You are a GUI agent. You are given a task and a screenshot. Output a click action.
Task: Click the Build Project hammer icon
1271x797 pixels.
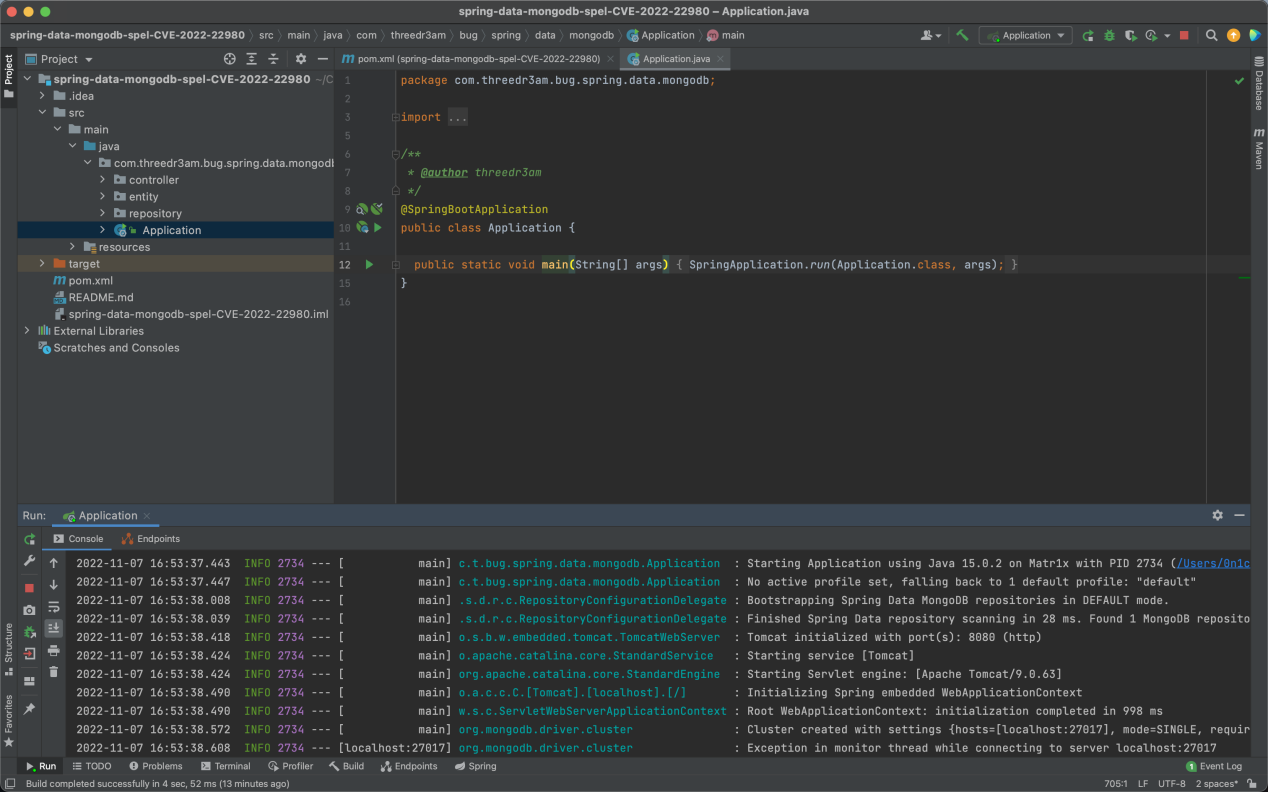[x=962, y=35]
